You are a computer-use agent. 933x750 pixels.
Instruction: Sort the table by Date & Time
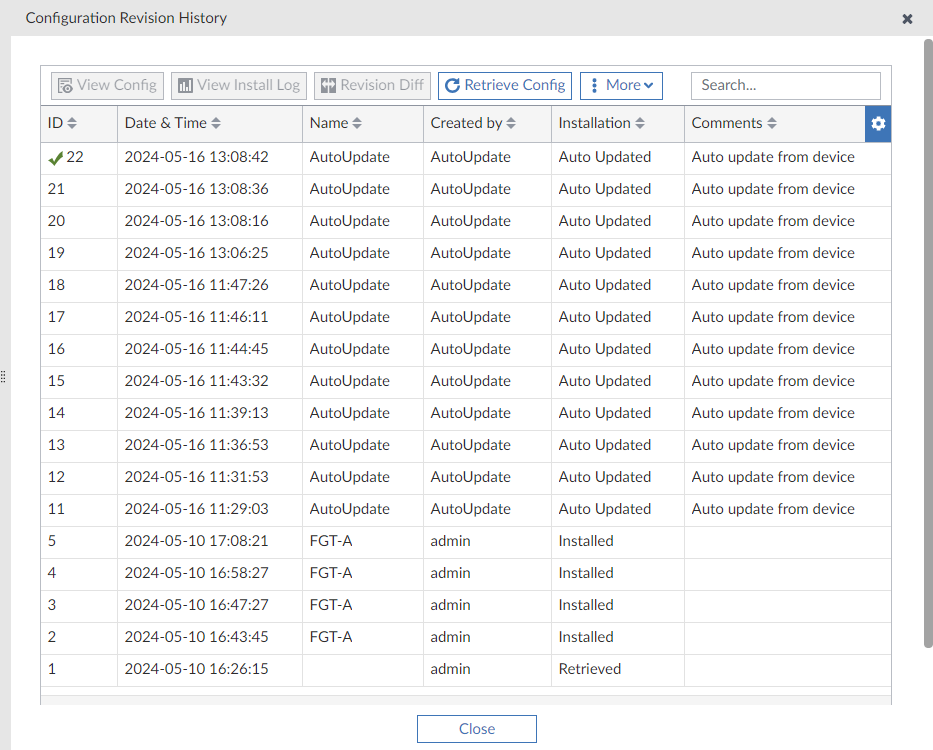coord(216,124)
